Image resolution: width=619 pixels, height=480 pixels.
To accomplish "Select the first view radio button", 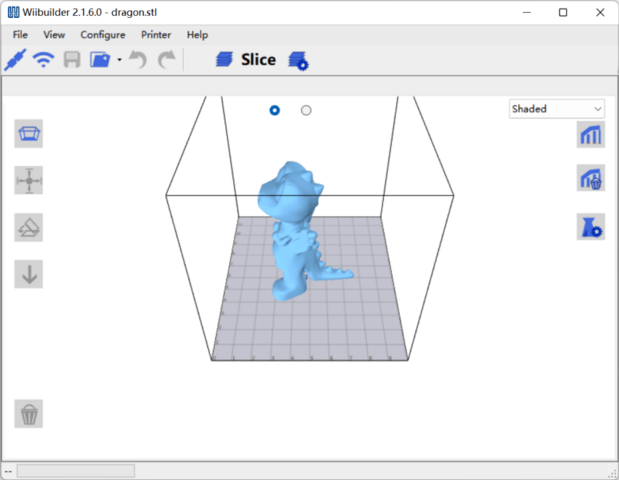I will (x=275, y=110).
